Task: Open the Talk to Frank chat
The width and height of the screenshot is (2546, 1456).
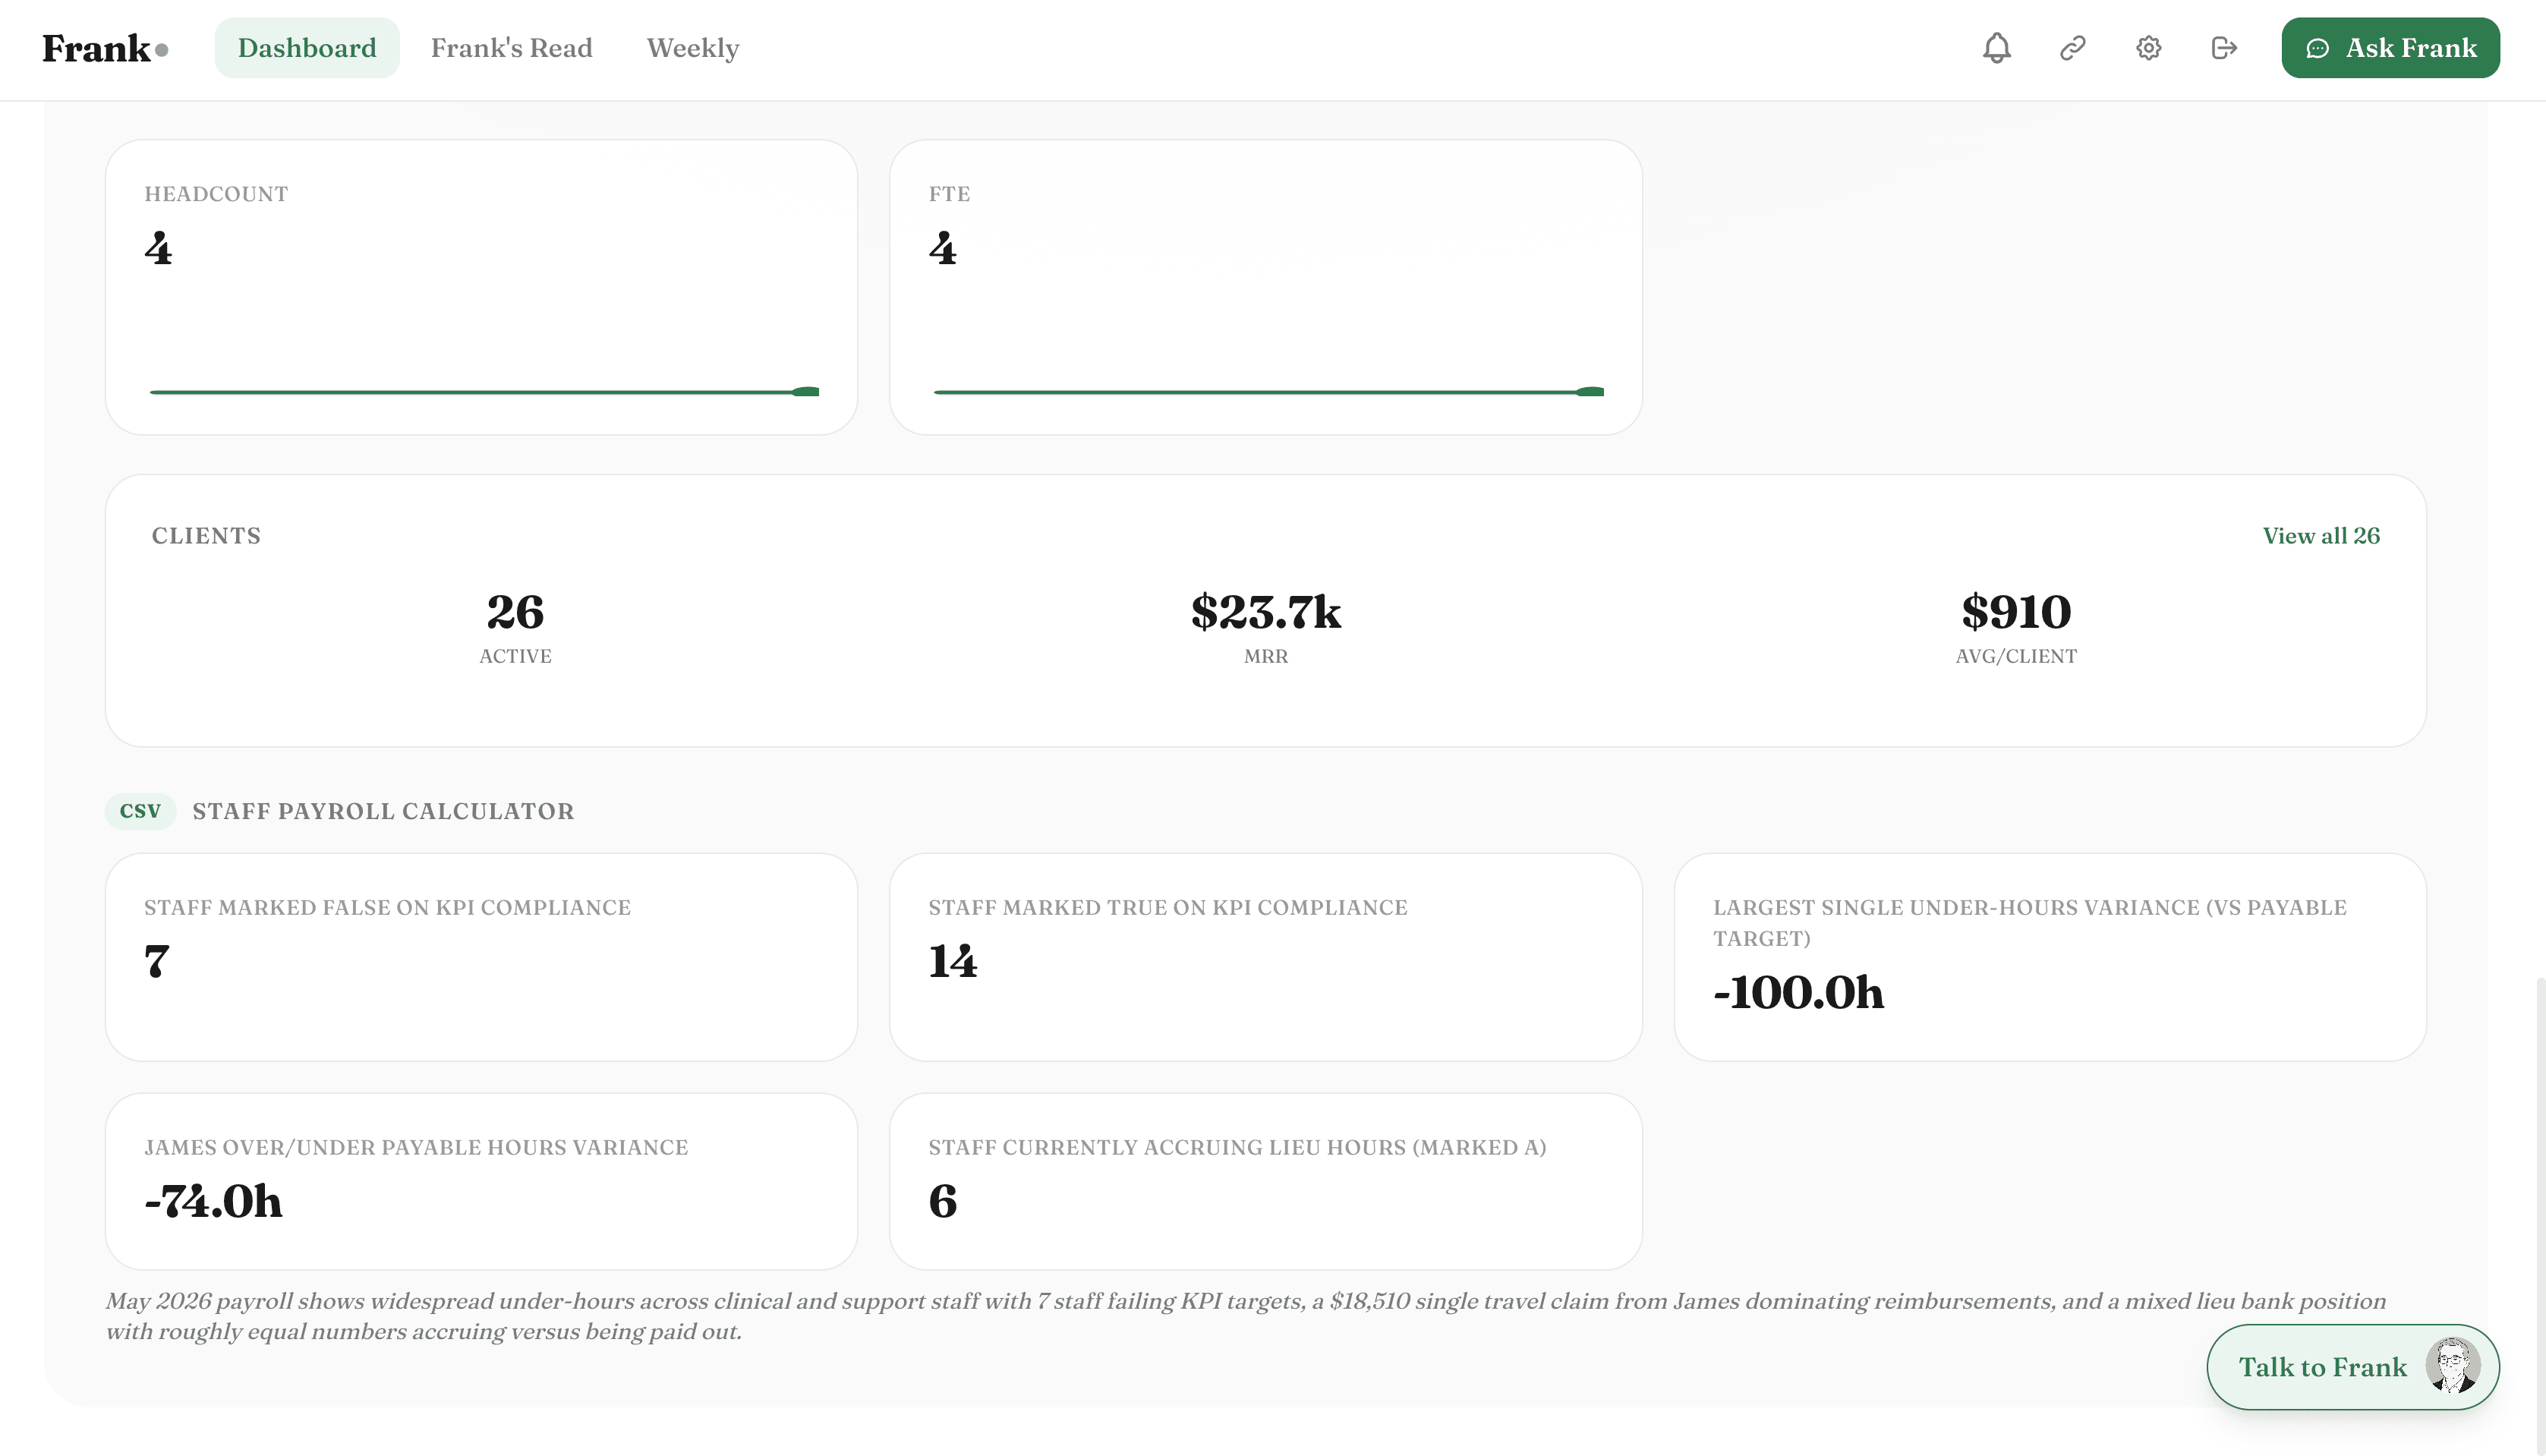Action: pyautogui.click(x=2352, y=1366)
